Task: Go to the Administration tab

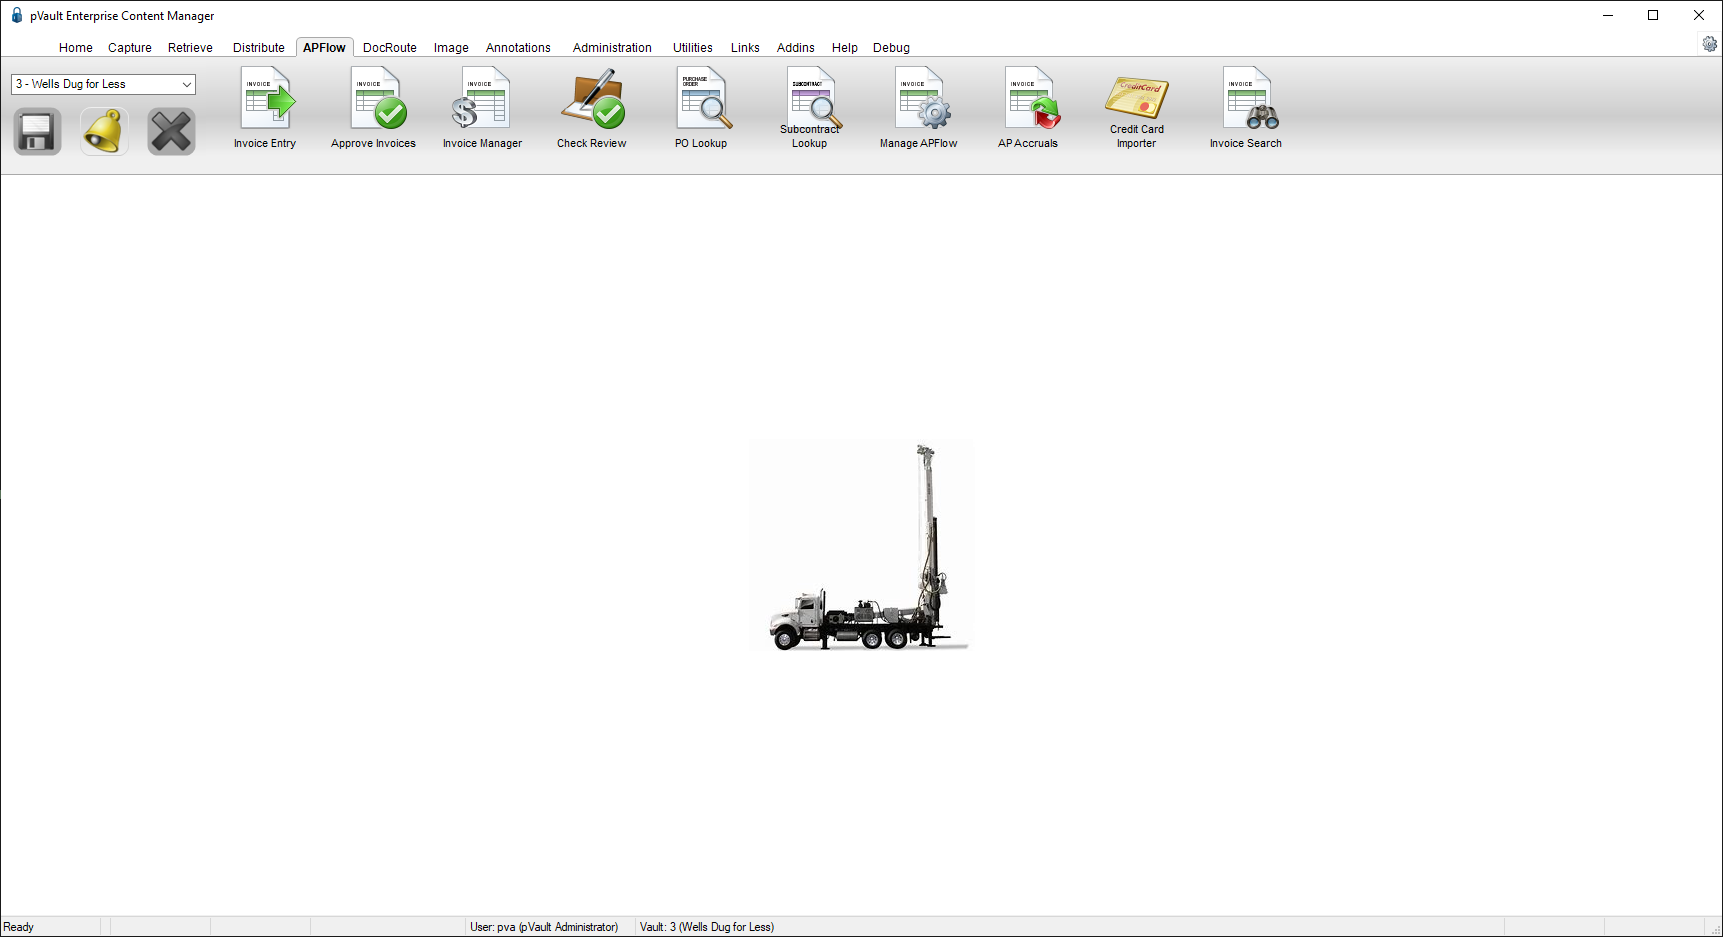Action: (612, 47)
